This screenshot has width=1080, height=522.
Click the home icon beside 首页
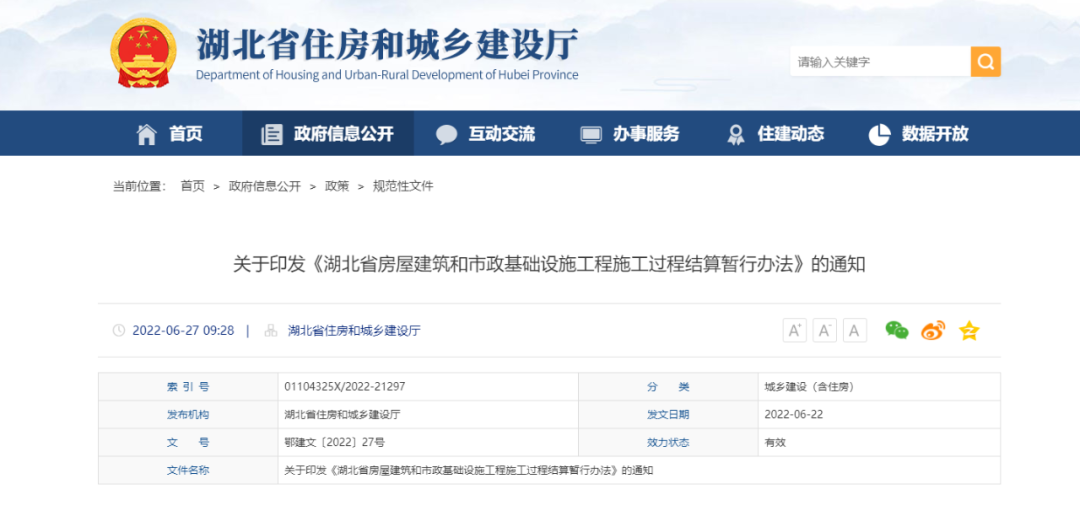[x=147, y=134]
